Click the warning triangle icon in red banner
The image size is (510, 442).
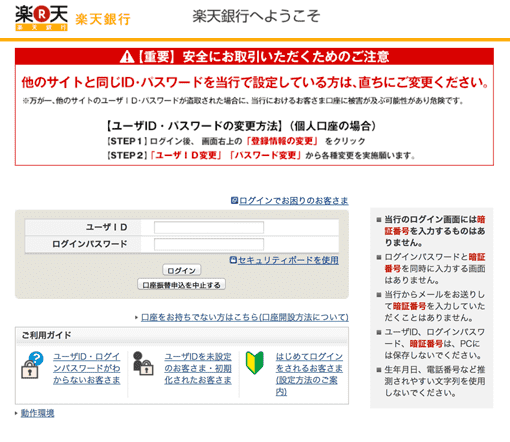[127, 57]
